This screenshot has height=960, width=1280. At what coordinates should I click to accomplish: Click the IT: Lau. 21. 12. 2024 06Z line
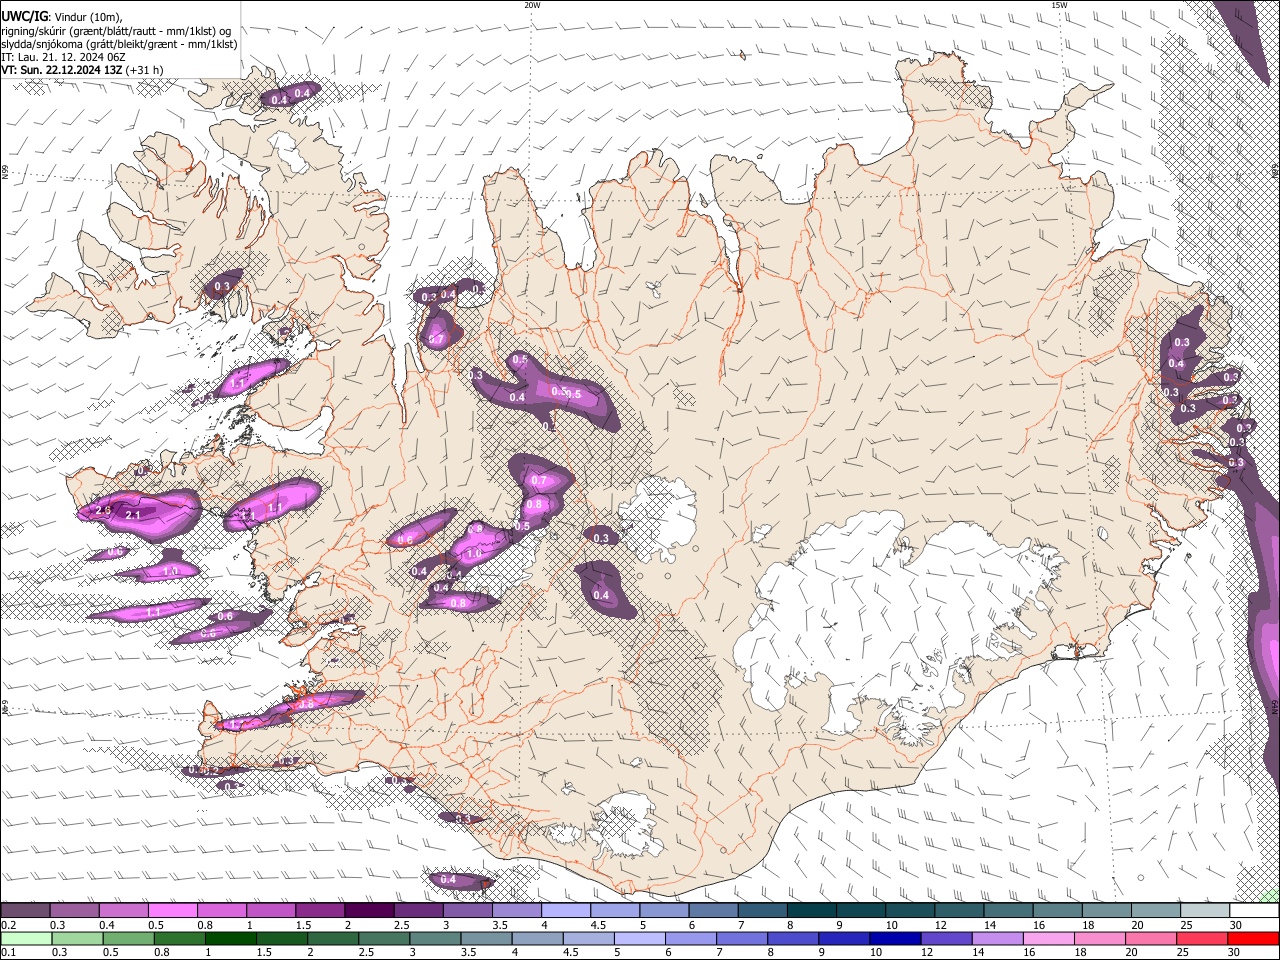(61, 57)
